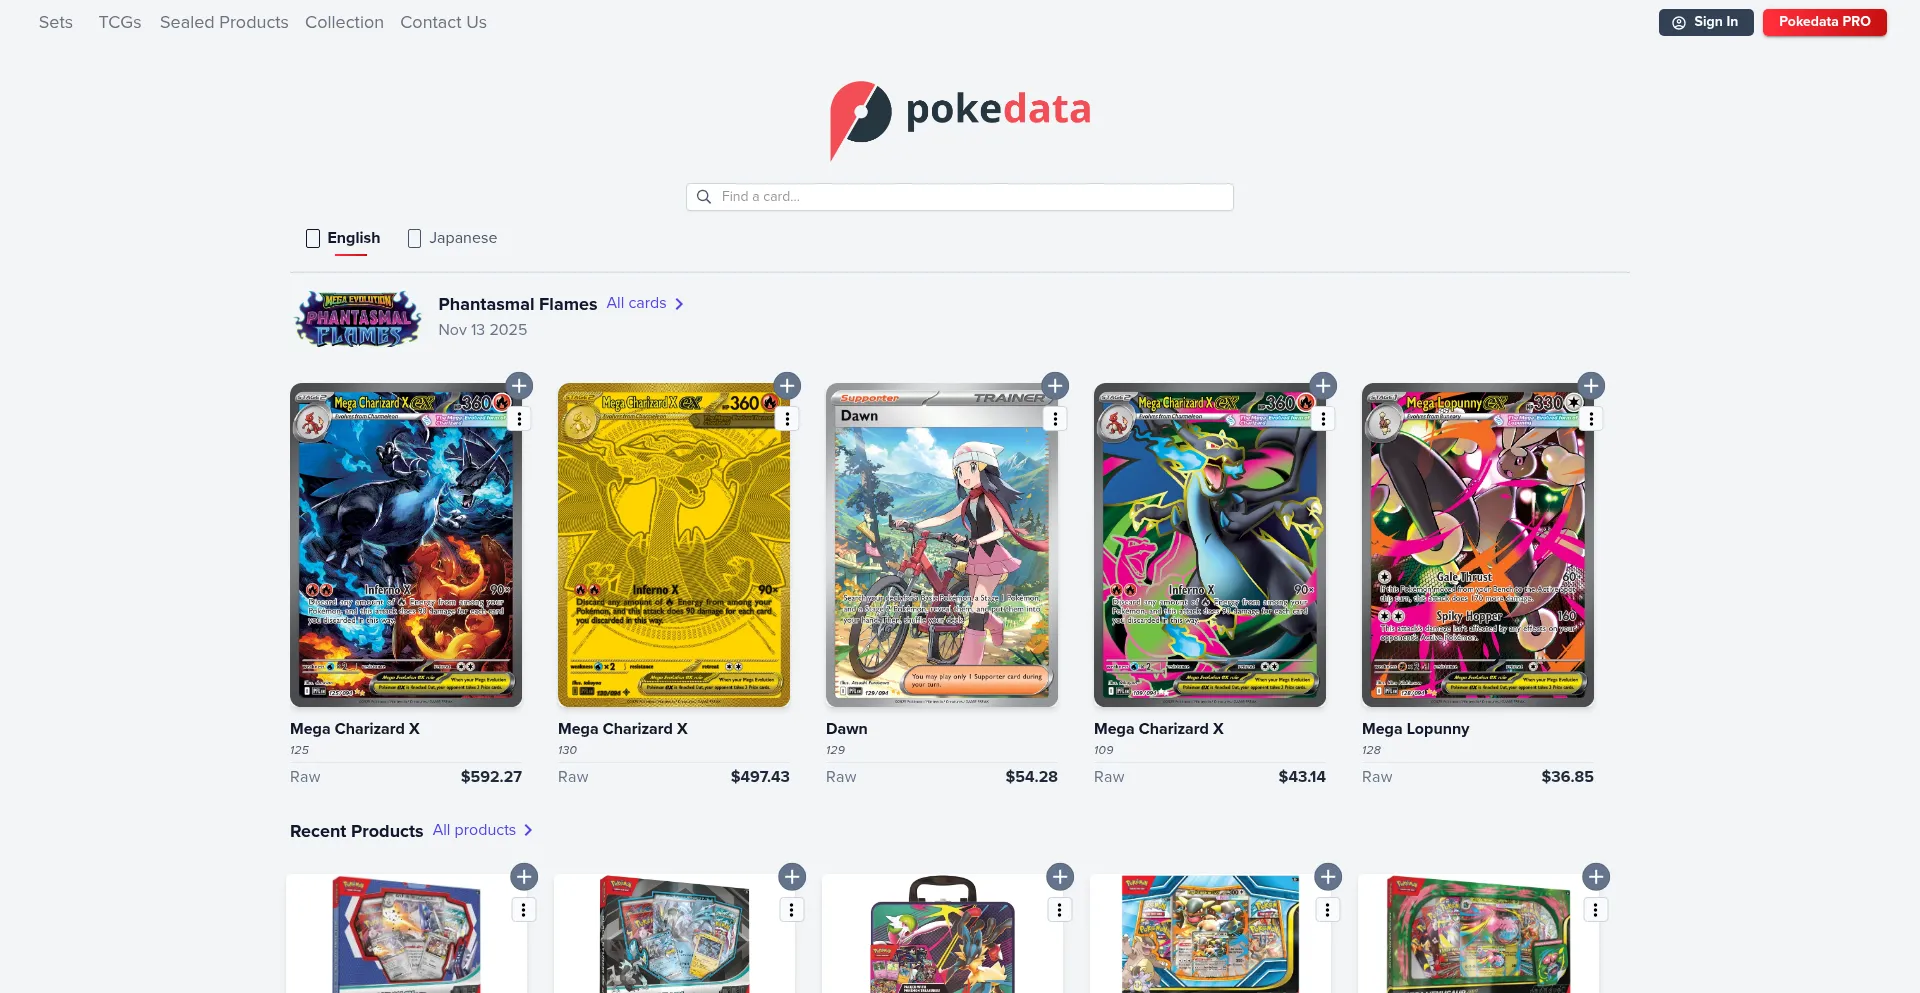Select the English language tab
Screen dimensions: 1920x993
click(x=343, y=238)
